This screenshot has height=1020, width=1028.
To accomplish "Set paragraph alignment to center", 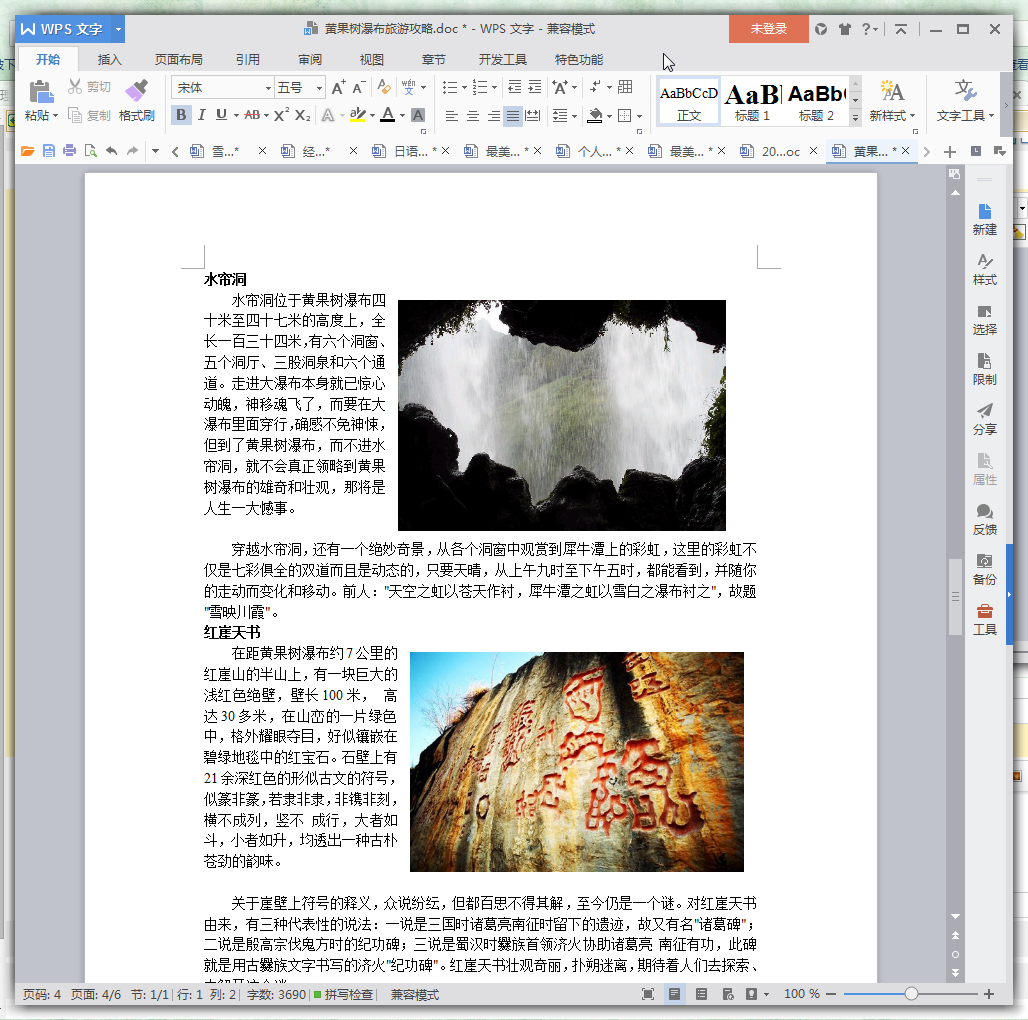I will 473,116.
